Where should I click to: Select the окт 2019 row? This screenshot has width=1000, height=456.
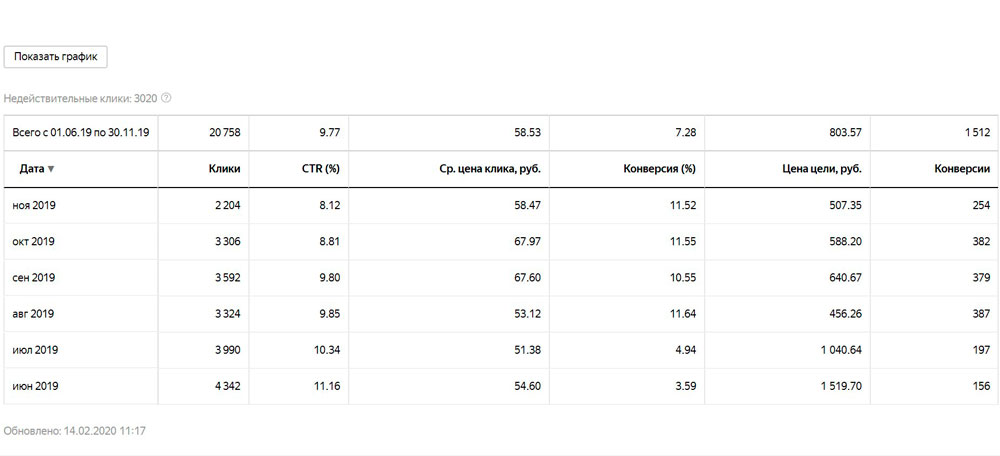[34, 241]
